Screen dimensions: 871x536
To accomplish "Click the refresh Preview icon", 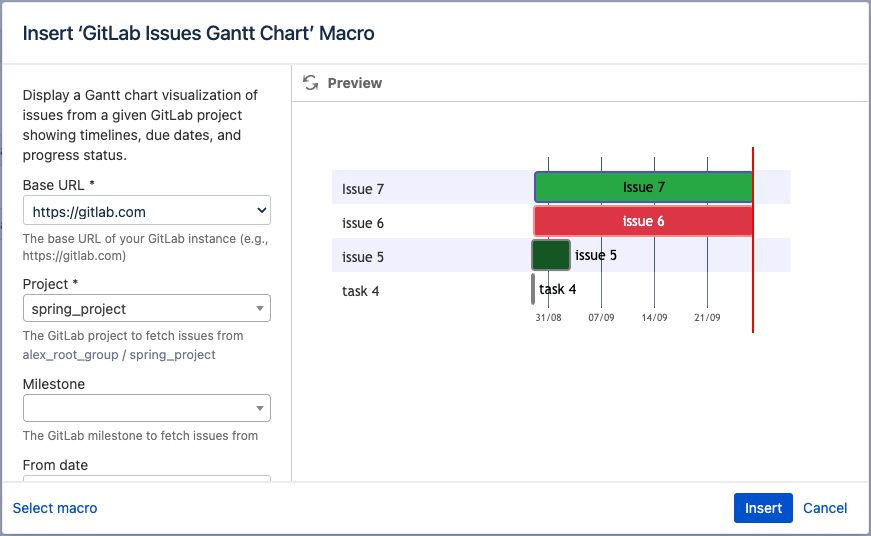I will 311,83.
